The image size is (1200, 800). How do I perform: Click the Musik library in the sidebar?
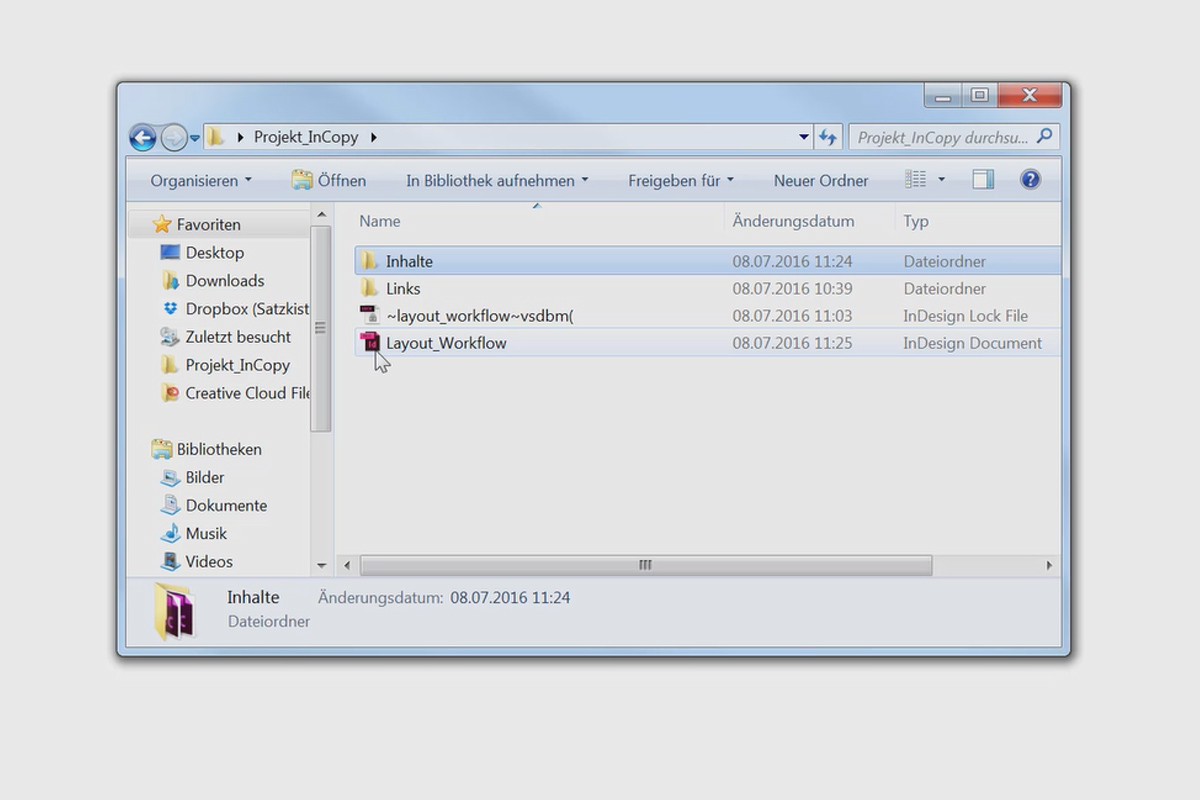pos(204,533)
